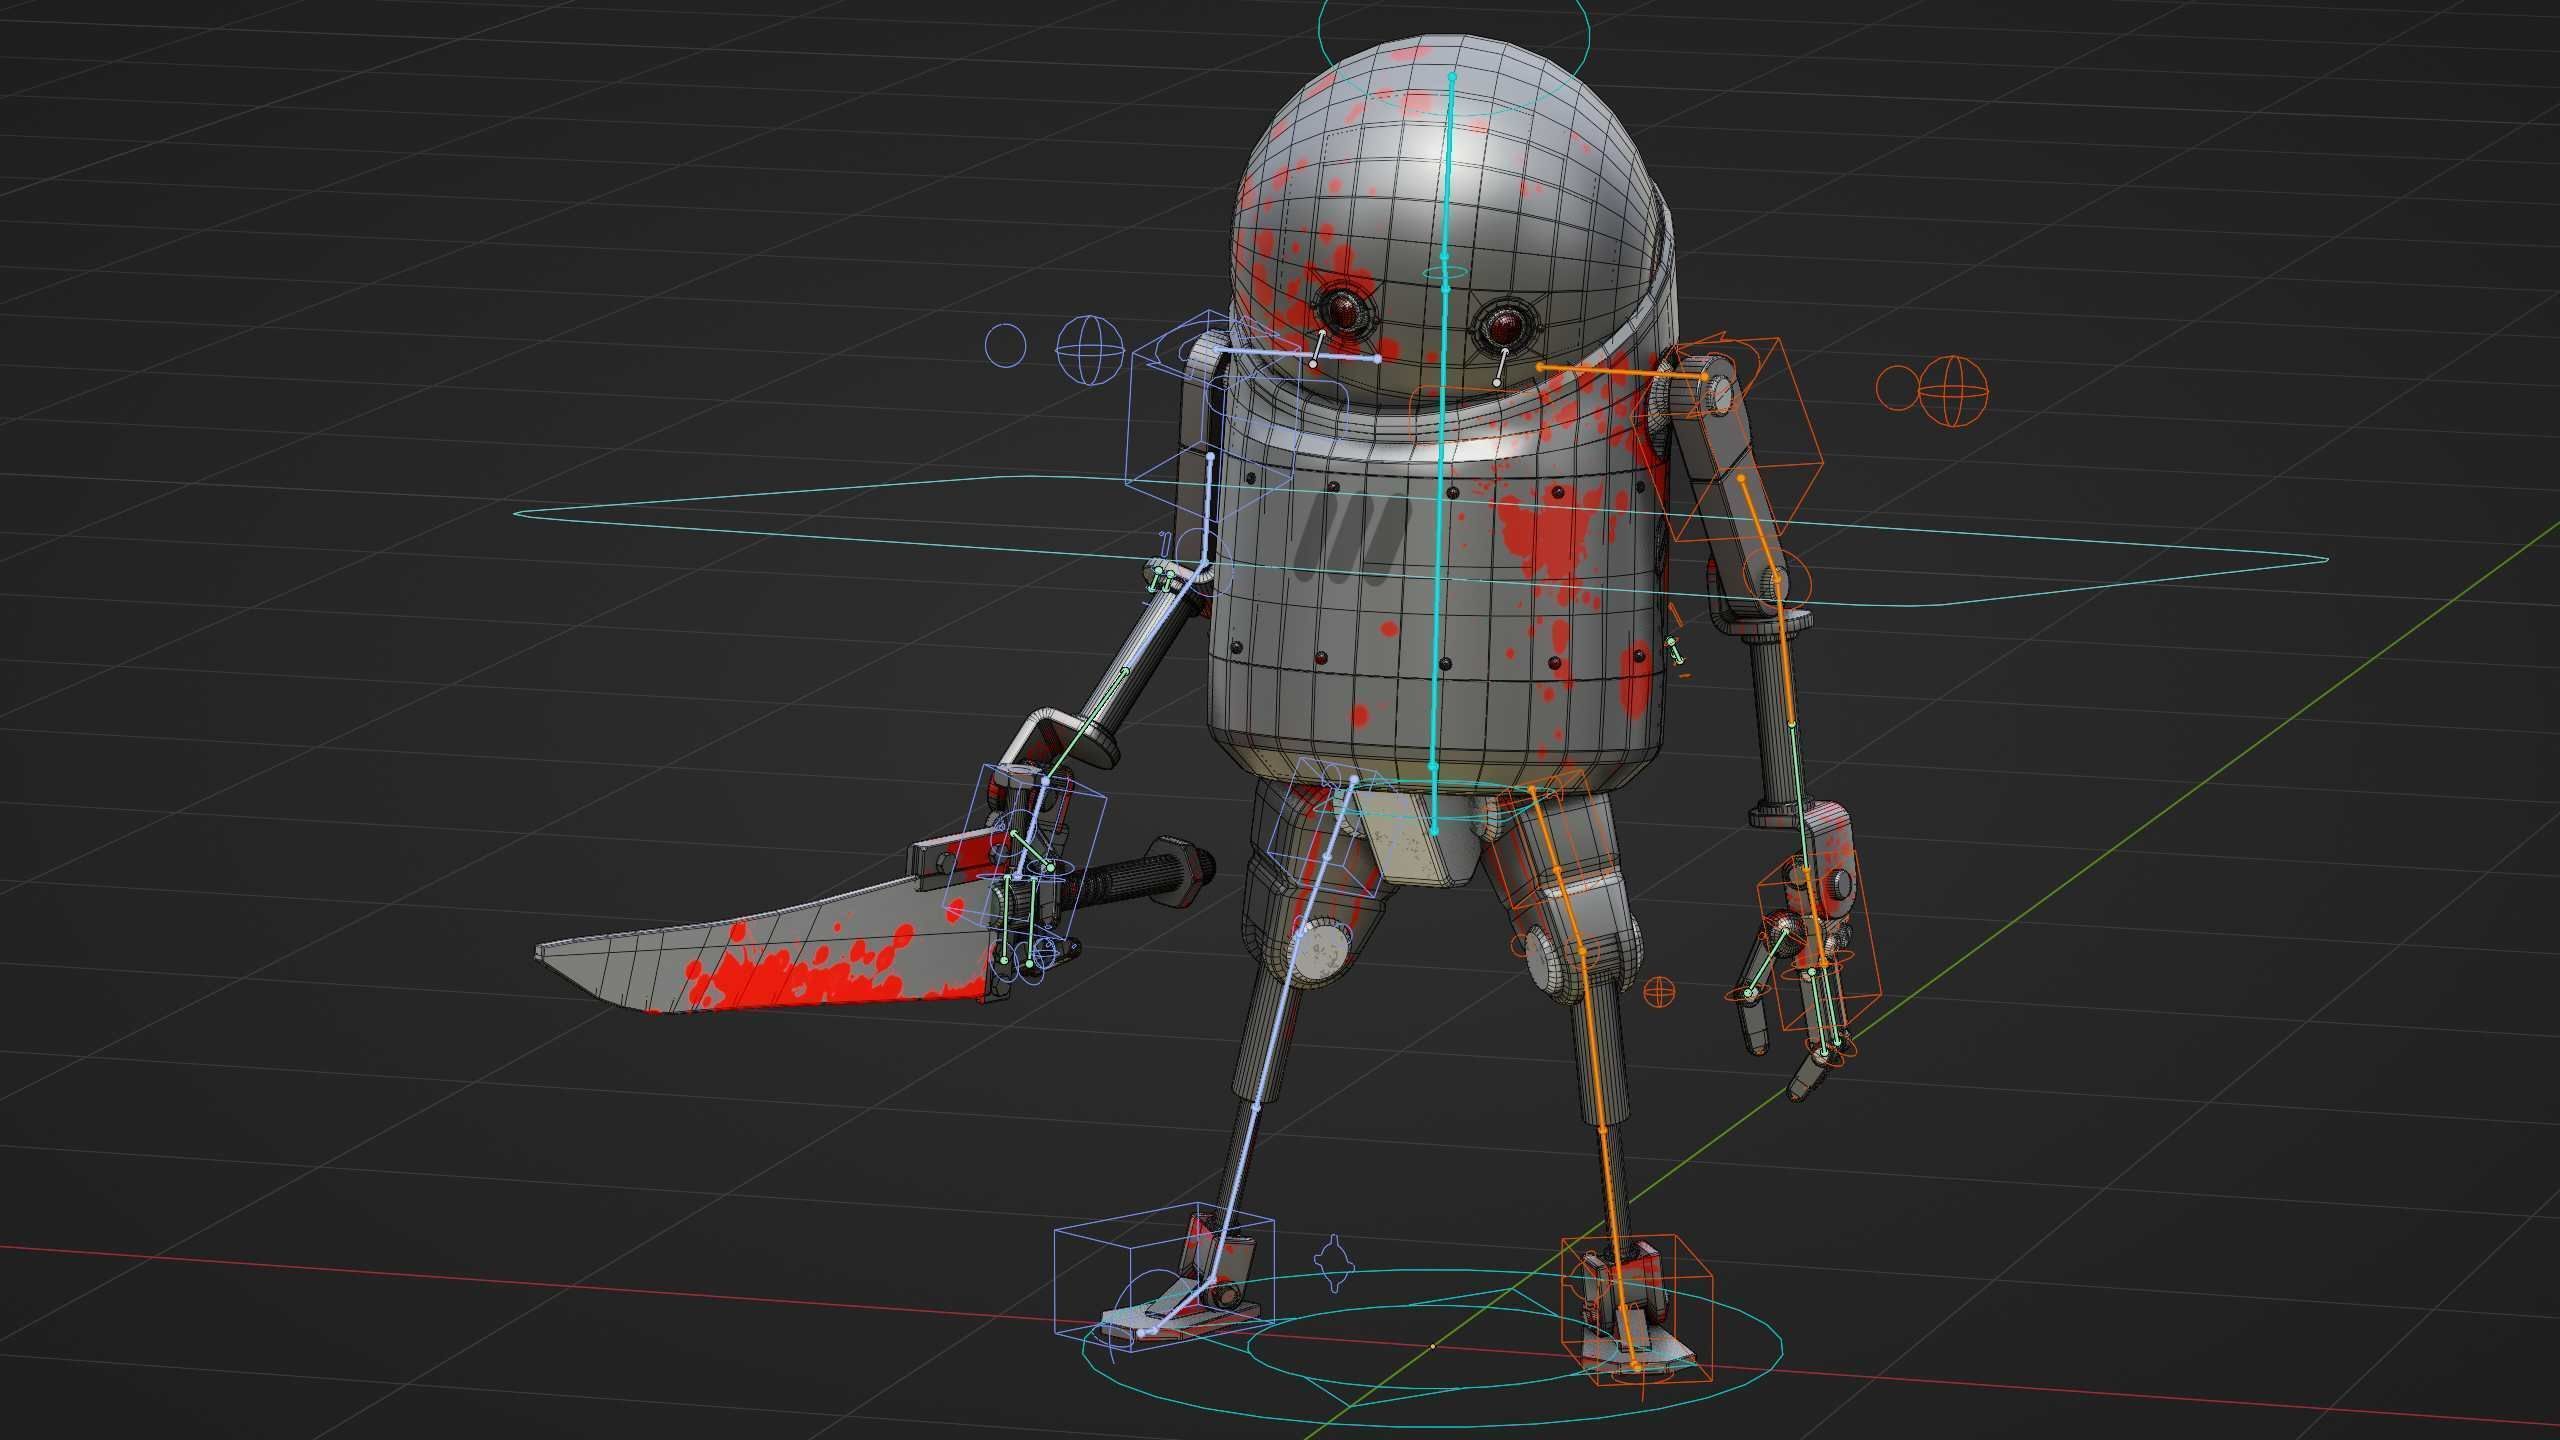Select the flat blue circle control beside left sphere
2560x1440 pixels.
point(1006,345)
